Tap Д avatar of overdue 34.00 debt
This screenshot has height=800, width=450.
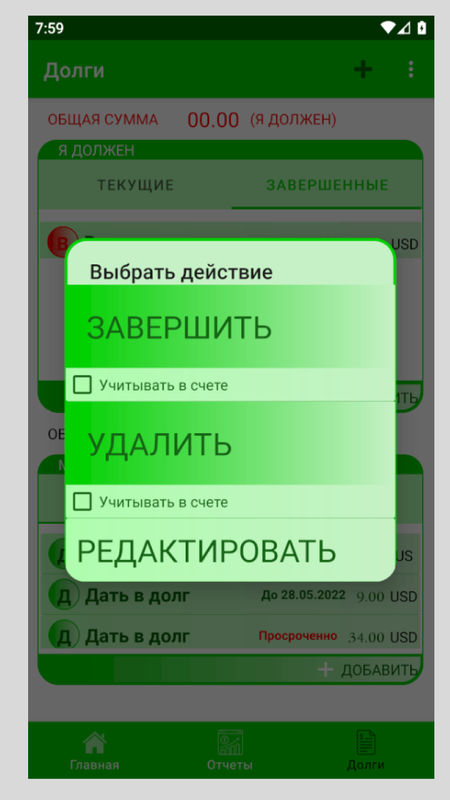(64, 635)
